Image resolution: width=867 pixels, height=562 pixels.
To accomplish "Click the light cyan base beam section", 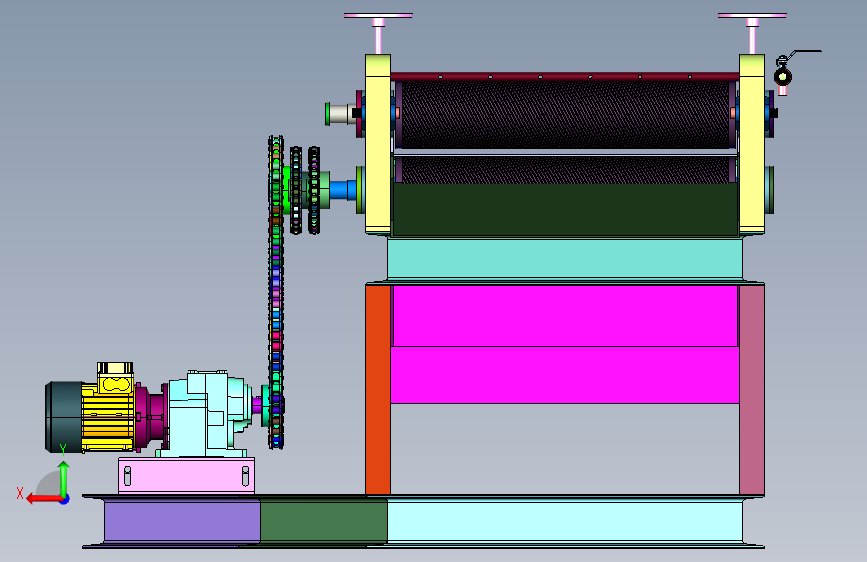I will click(565, 522).
